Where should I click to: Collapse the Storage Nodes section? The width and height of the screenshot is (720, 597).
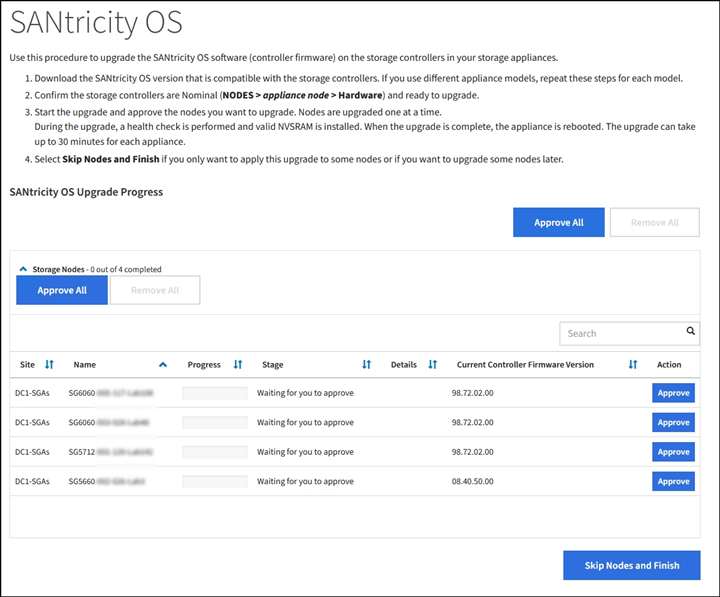pyautogui.click(x=23, y=269)
